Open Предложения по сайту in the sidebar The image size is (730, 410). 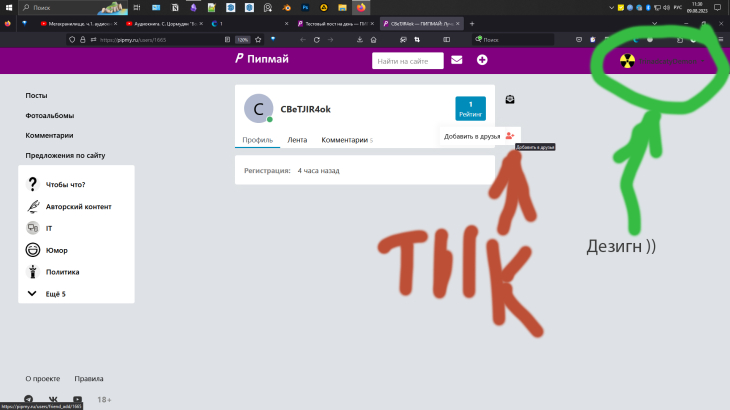[65, 155]
